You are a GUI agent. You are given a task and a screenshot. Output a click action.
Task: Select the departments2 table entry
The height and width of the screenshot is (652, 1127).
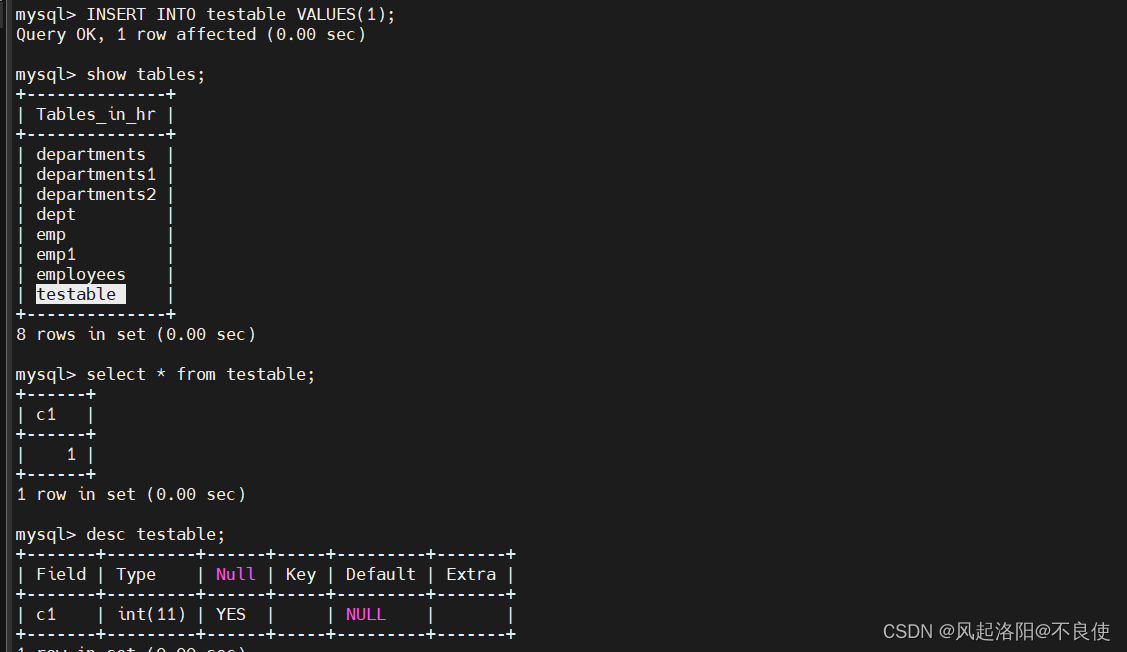click(x=96, y=194)
